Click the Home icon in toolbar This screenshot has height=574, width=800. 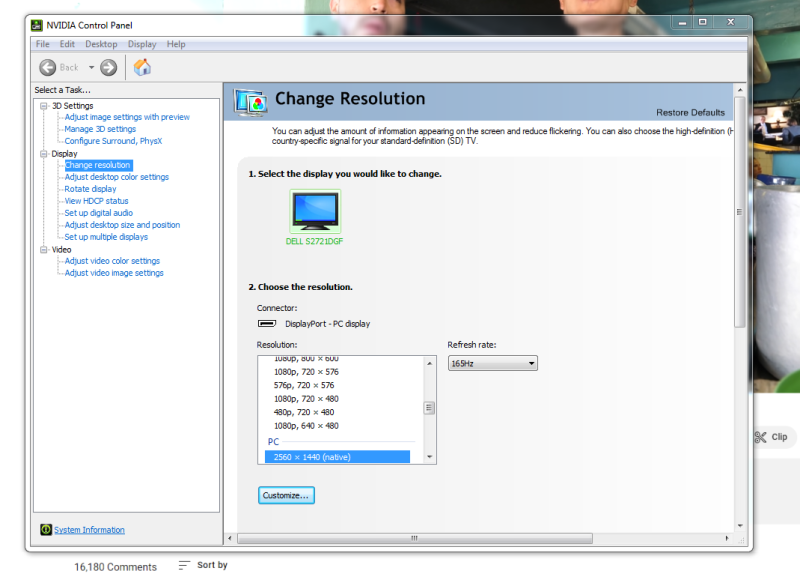click(142, 67)
